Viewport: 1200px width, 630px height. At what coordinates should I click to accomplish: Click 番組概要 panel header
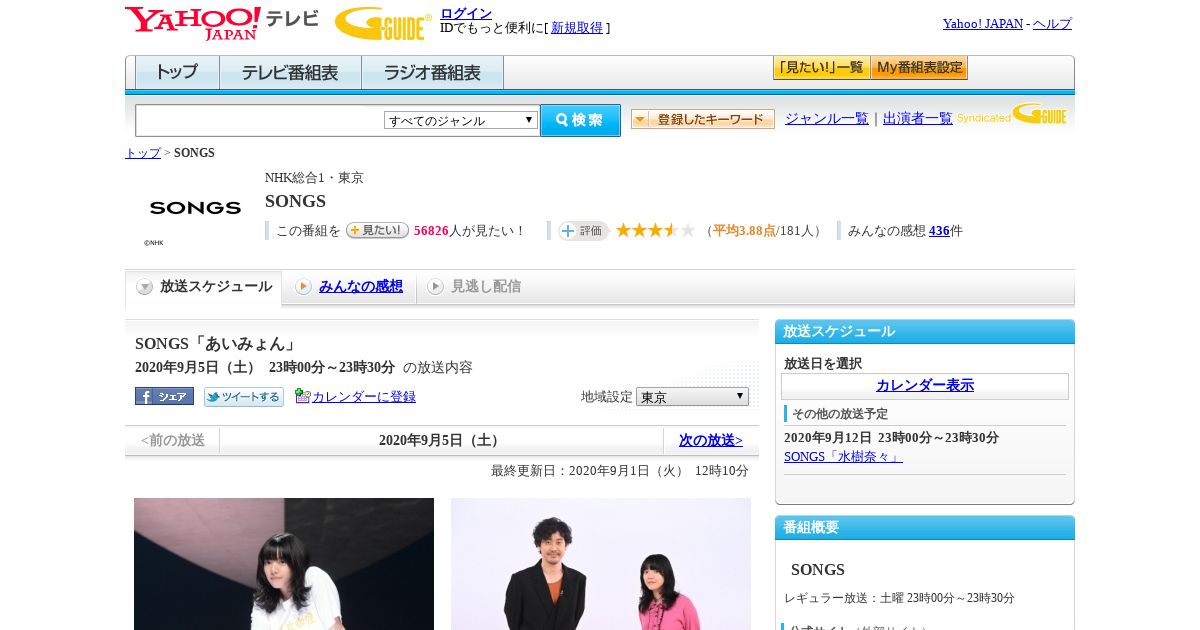[x=925, y=528]
